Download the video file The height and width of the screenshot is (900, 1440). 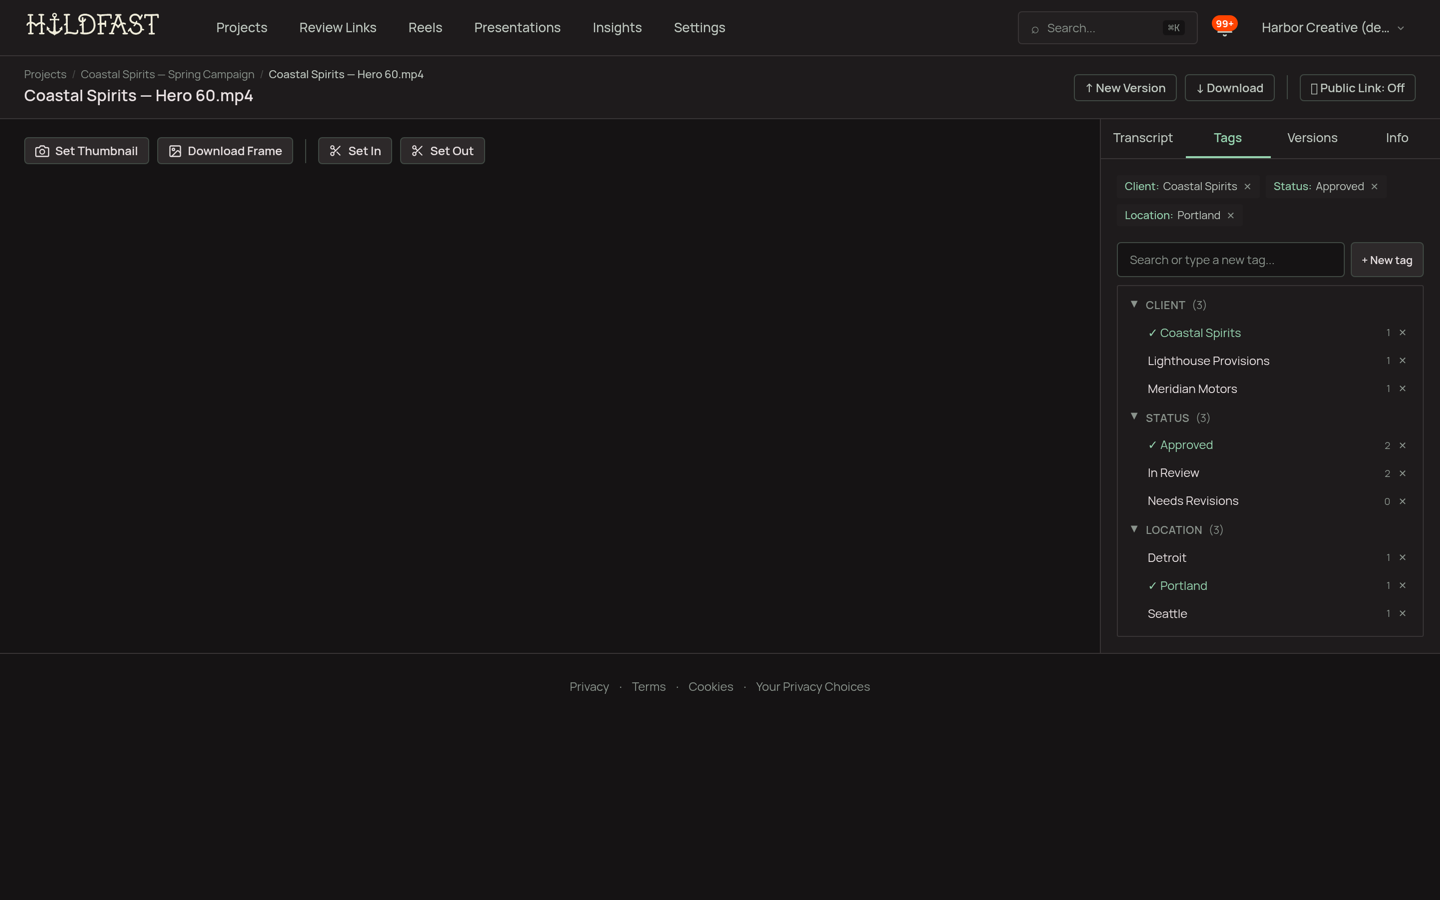point(1229,88)
